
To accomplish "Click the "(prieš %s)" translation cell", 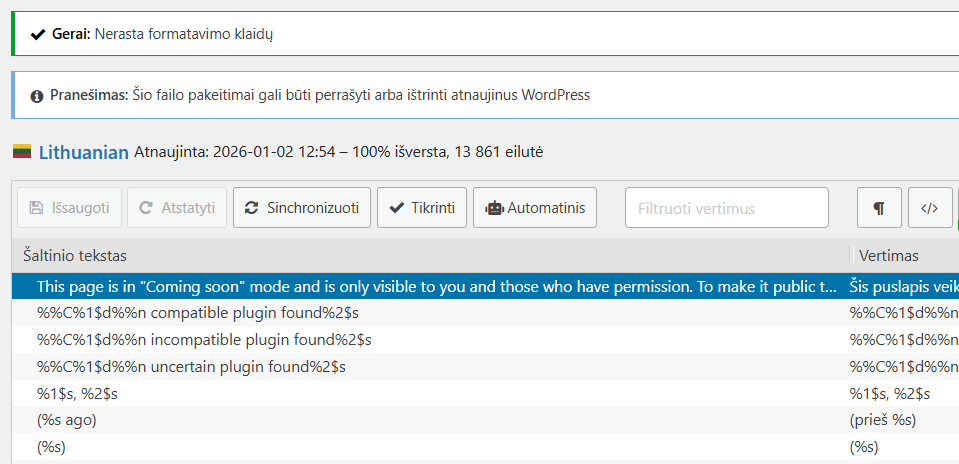I will tap(882, 420).
